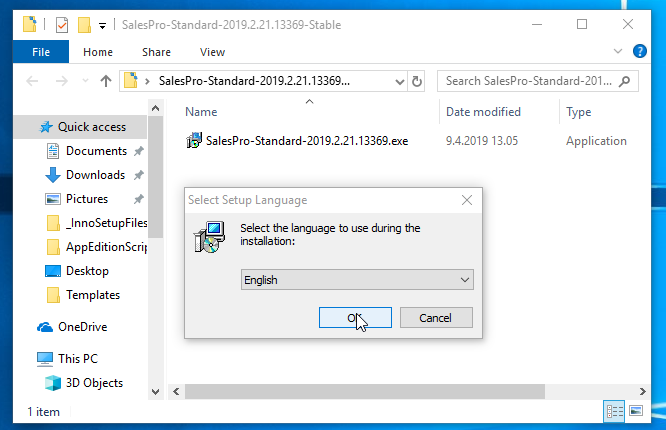Image resolution: width=666 pixels, height=430 pixels.
Task: Expand the ribbon with the chevron
Action: point(618,51)
